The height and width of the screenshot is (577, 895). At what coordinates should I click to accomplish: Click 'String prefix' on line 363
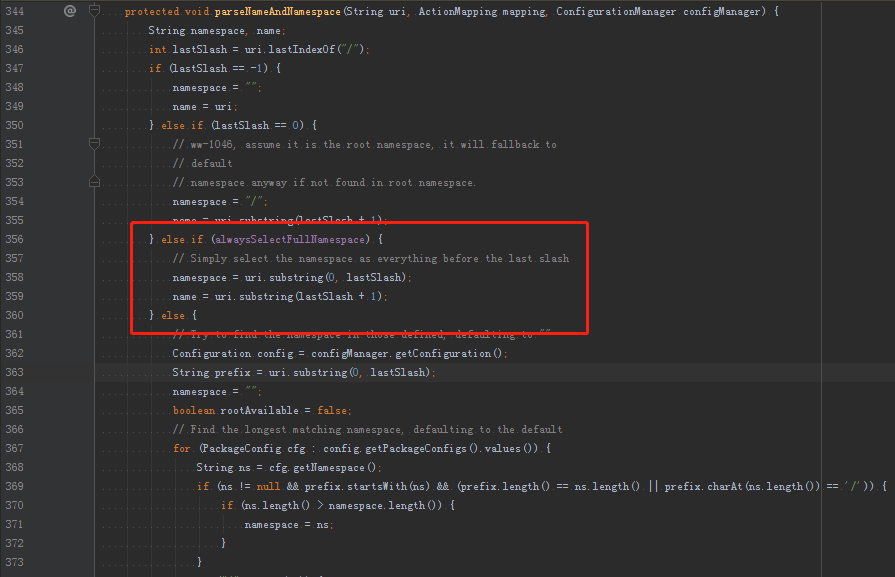[x=211, y=373]
